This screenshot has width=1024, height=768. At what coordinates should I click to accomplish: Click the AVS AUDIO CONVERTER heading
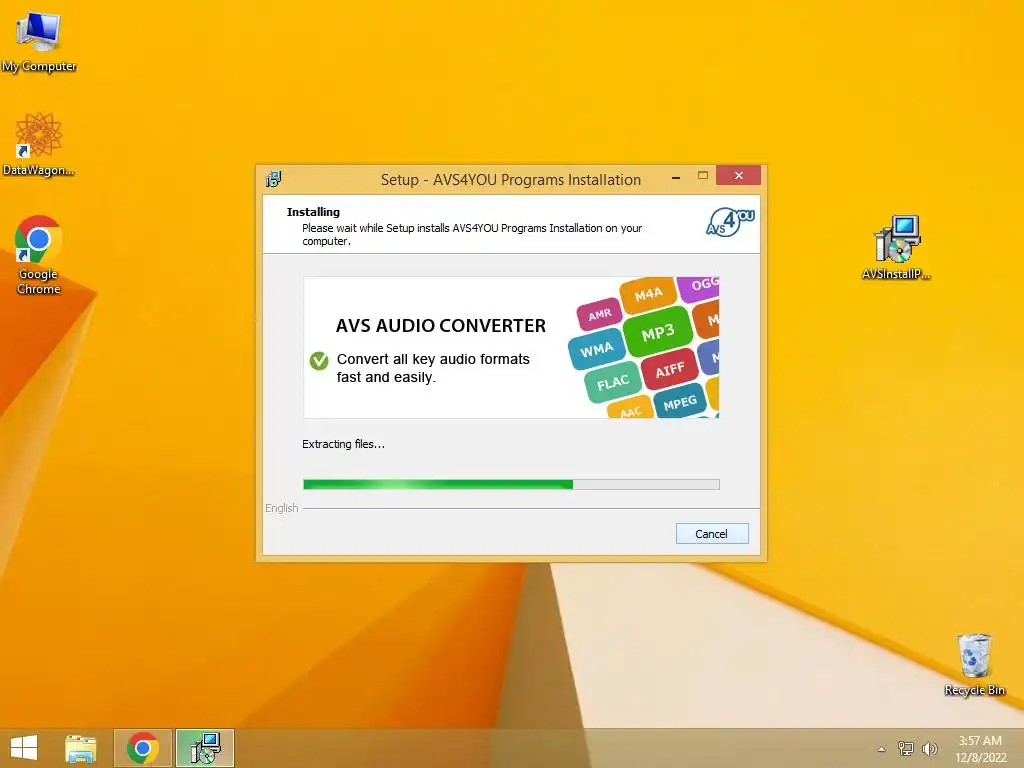coord(441,325)
